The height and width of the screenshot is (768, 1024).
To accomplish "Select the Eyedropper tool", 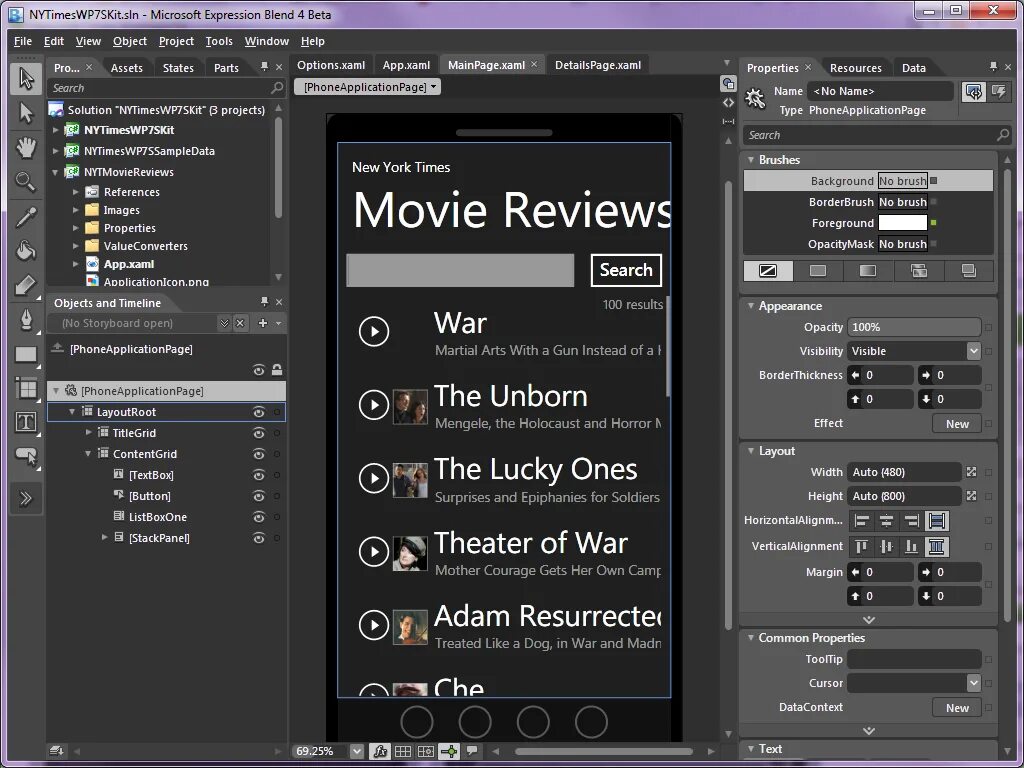I will click(25, 216).
